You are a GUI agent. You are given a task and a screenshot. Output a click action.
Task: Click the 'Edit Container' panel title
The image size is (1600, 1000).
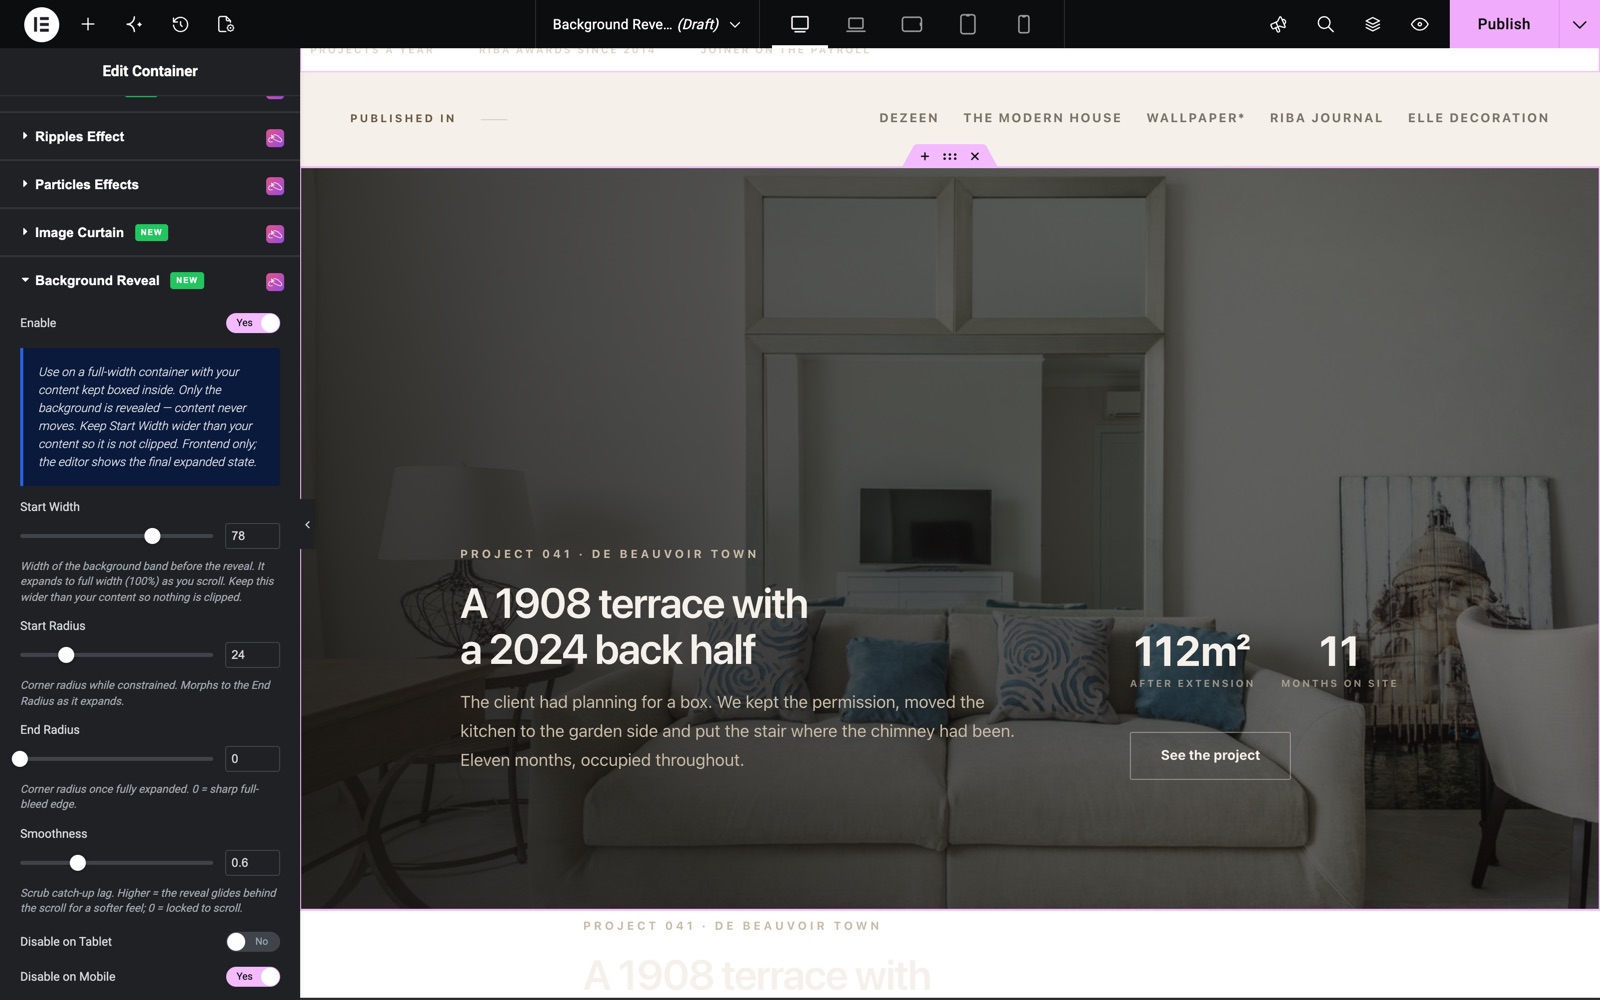[150, 71]
